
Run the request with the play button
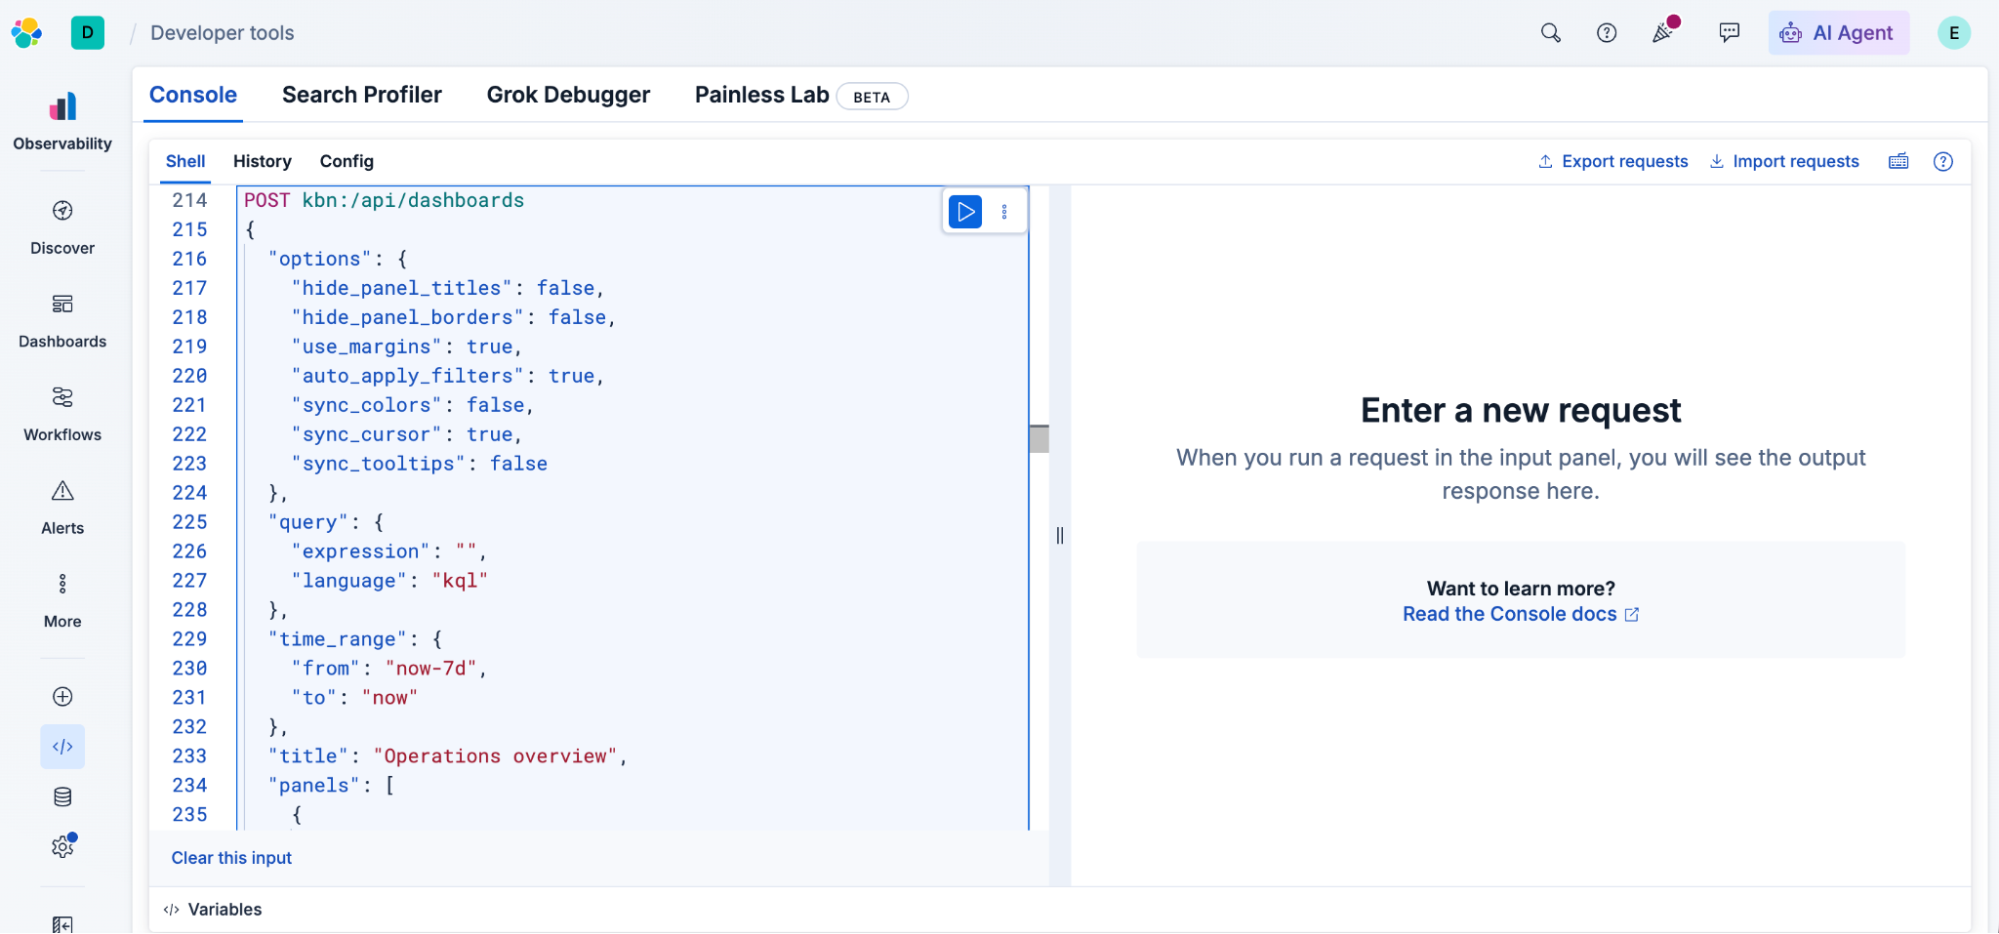pyautogui.click(x=965, y=212)
